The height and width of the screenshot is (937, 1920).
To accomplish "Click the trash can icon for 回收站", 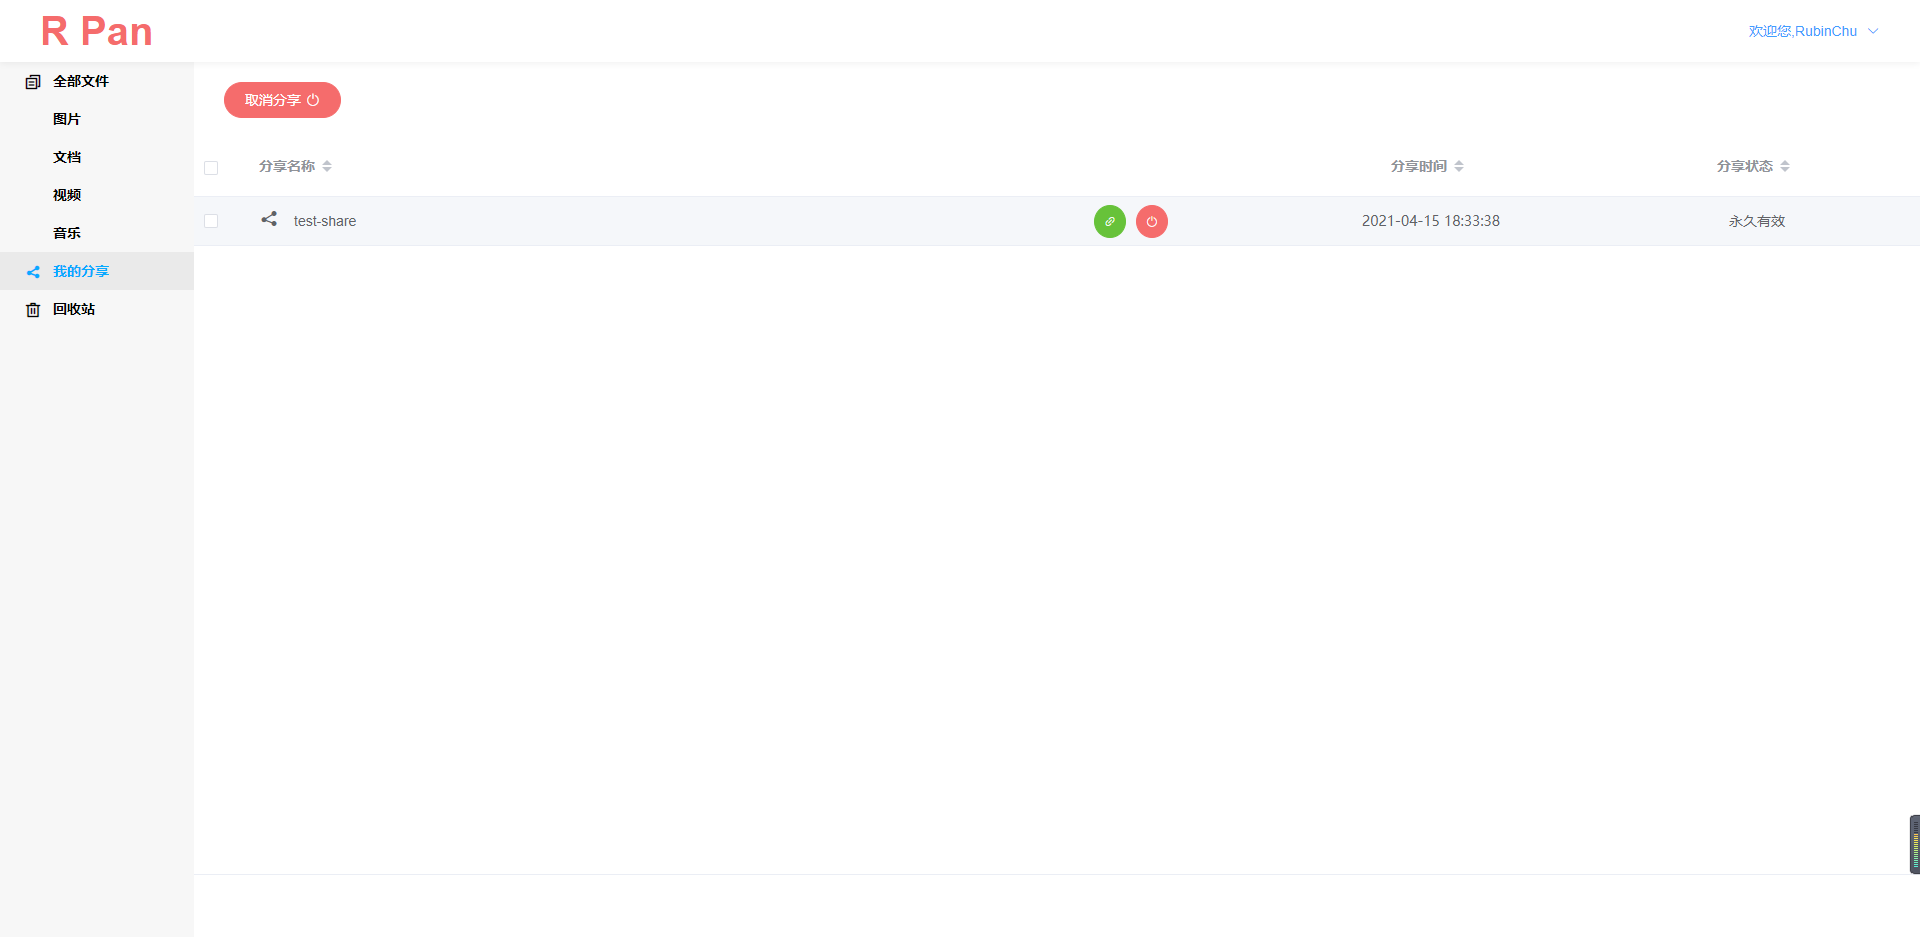I will click(33, 310).
